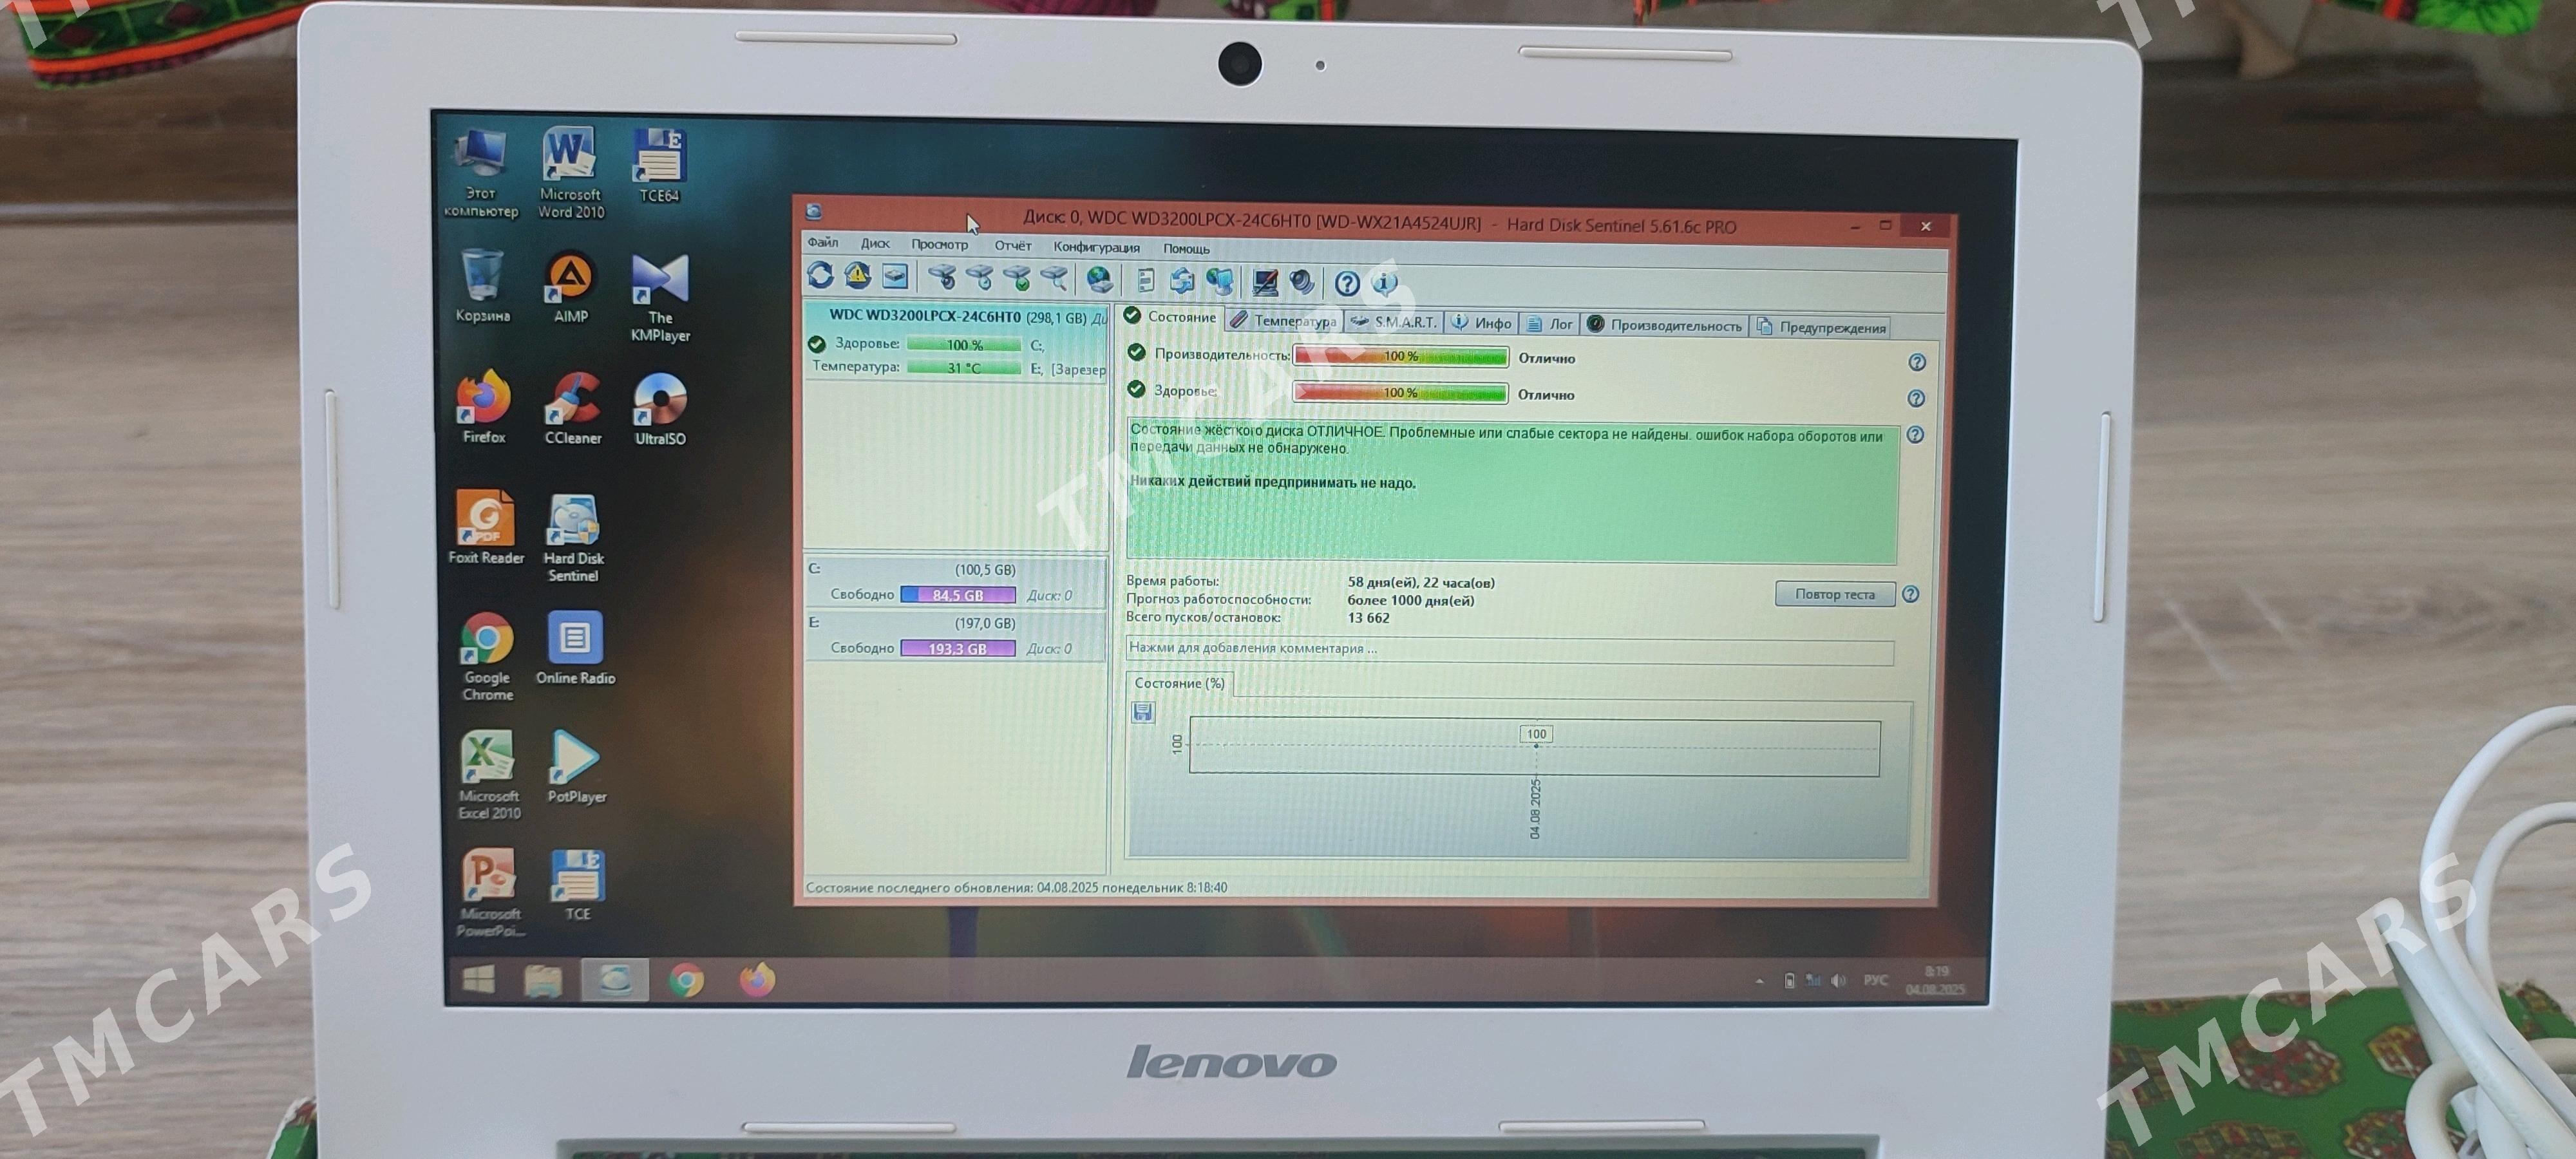2576x1159 pixels.
Task: Click the help icon beside Здоровье Отлично
Action: [1915, 398]
